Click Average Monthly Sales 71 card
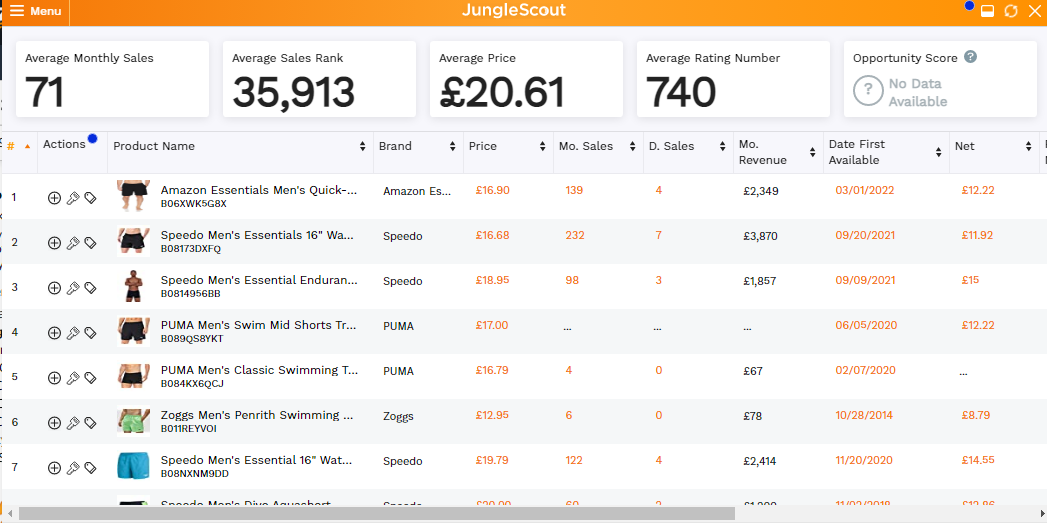The height and width of the screenshot is (523, 1047). coord(112,79)
